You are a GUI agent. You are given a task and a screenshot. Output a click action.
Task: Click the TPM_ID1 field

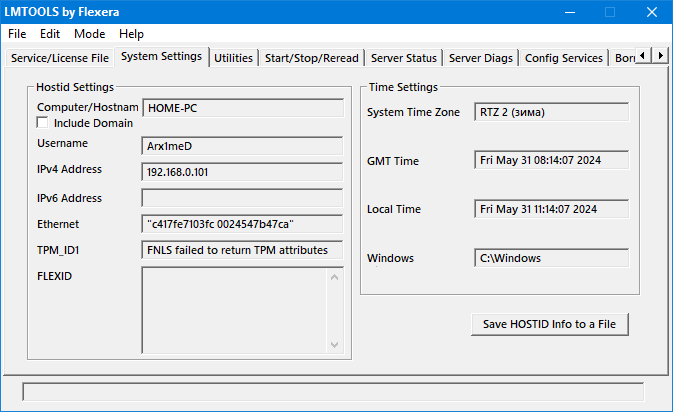pyautogui.click(x=242, y=250)
